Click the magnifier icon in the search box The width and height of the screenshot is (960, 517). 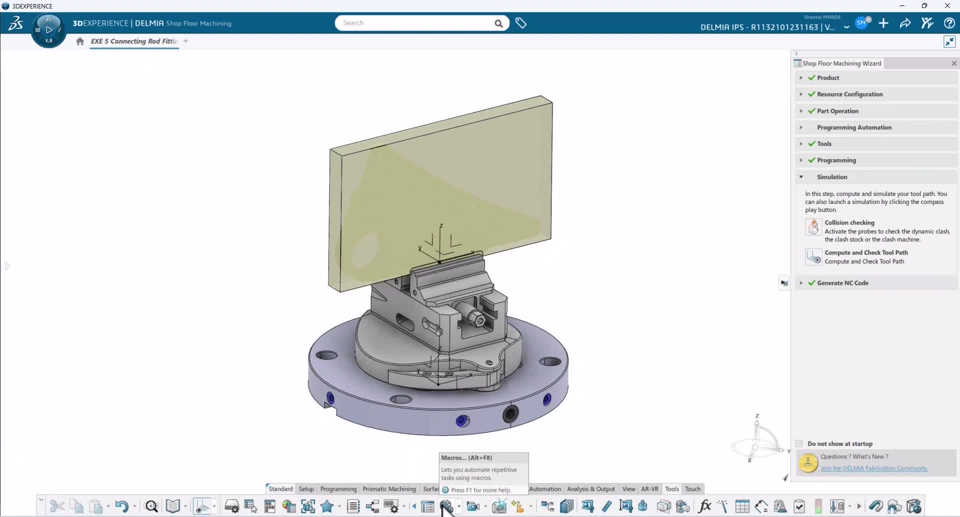[x=498, y=23]
